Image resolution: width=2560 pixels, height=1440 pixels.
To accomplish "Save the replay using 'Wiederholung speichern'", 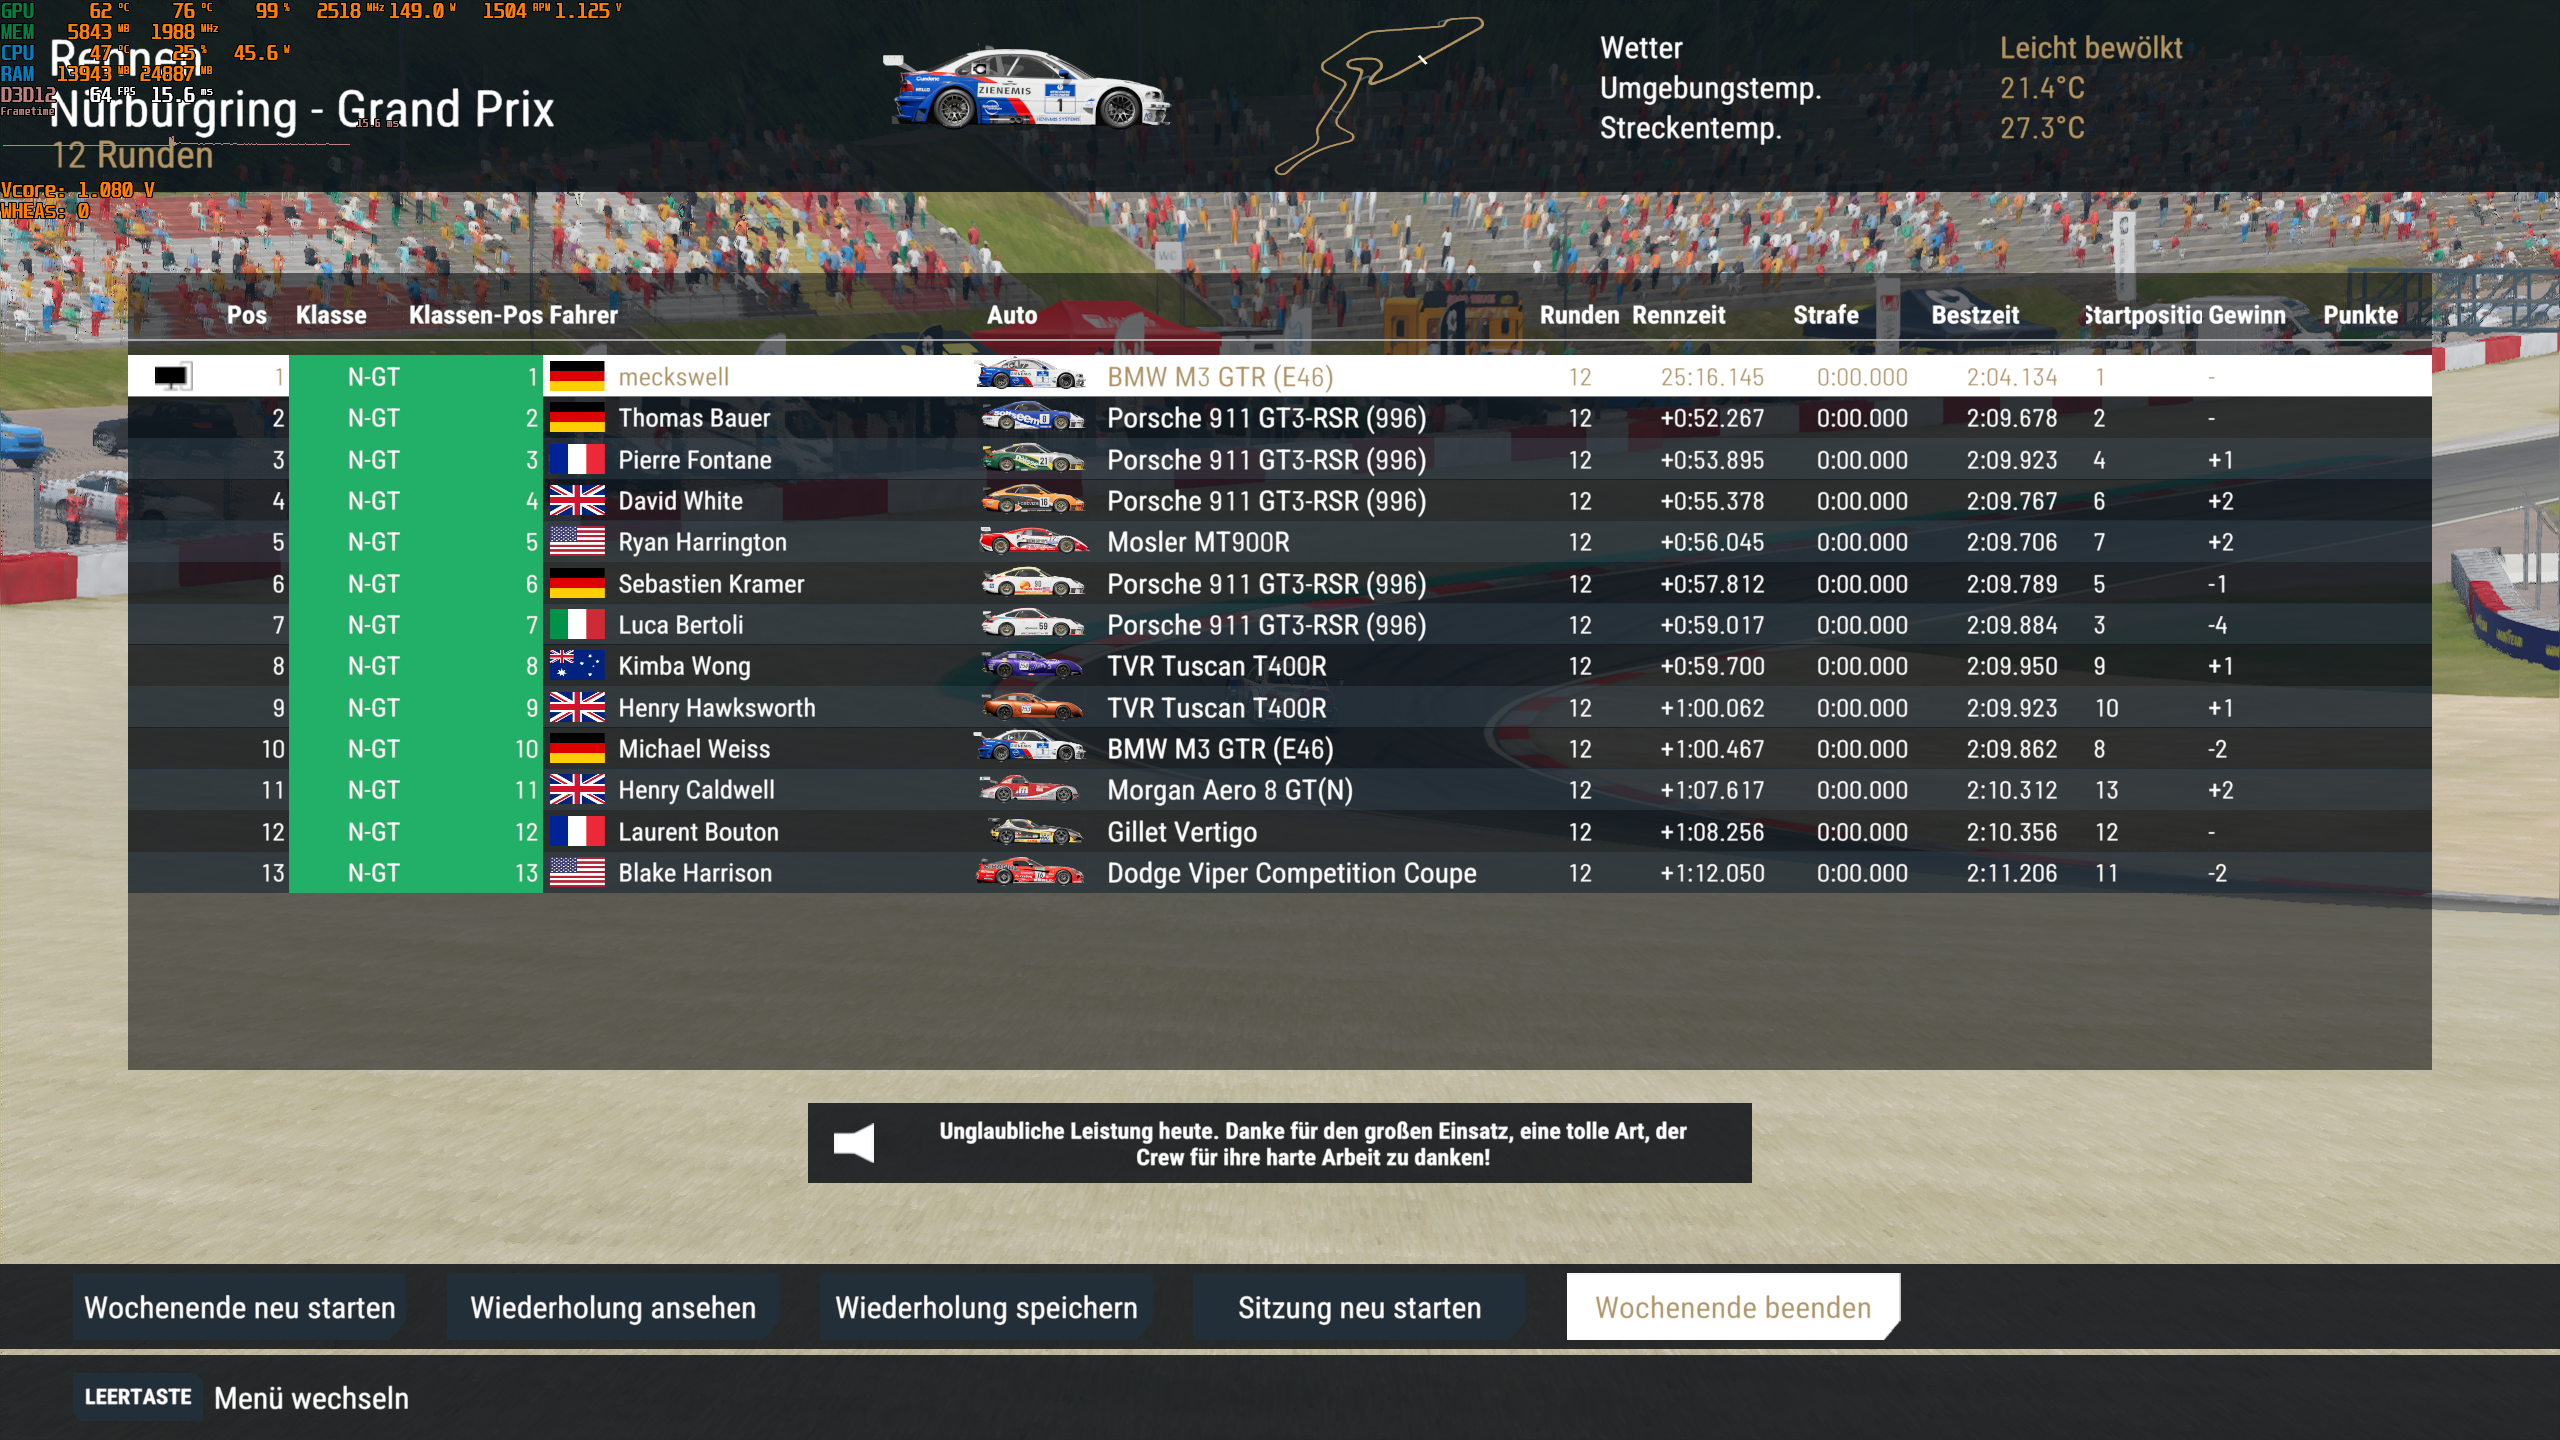I will 986,1306.
